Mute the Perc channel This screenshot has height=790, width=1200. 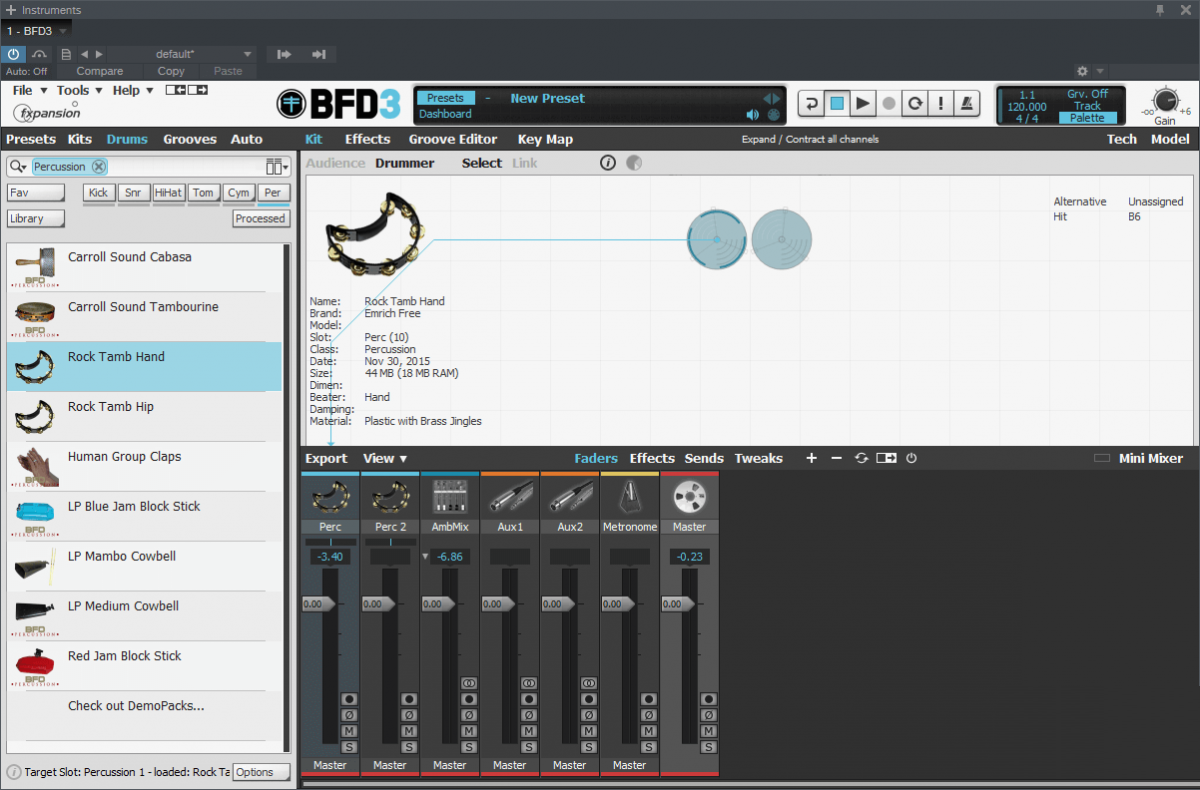click(349, 731)
